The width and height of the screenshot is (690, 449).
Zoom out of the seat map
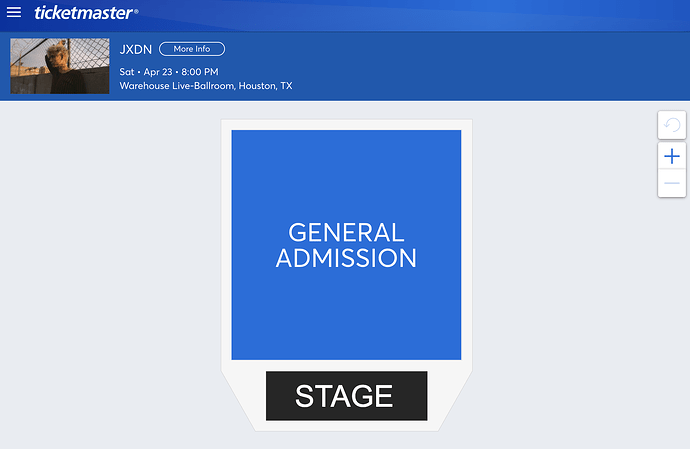click(672, 183)
